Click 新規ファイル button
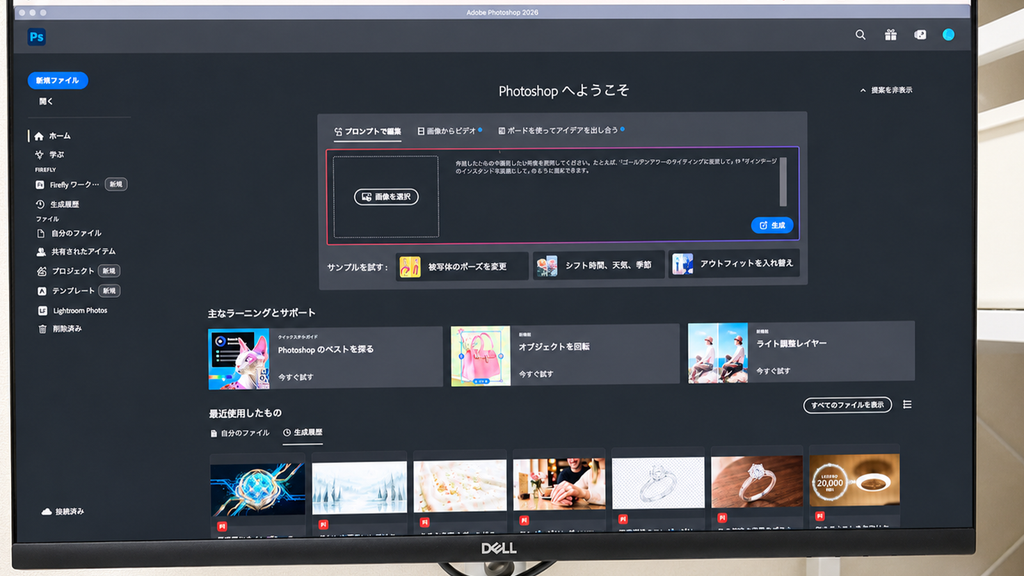Screen dimensions: 1024x576 (x=57, y=80)
